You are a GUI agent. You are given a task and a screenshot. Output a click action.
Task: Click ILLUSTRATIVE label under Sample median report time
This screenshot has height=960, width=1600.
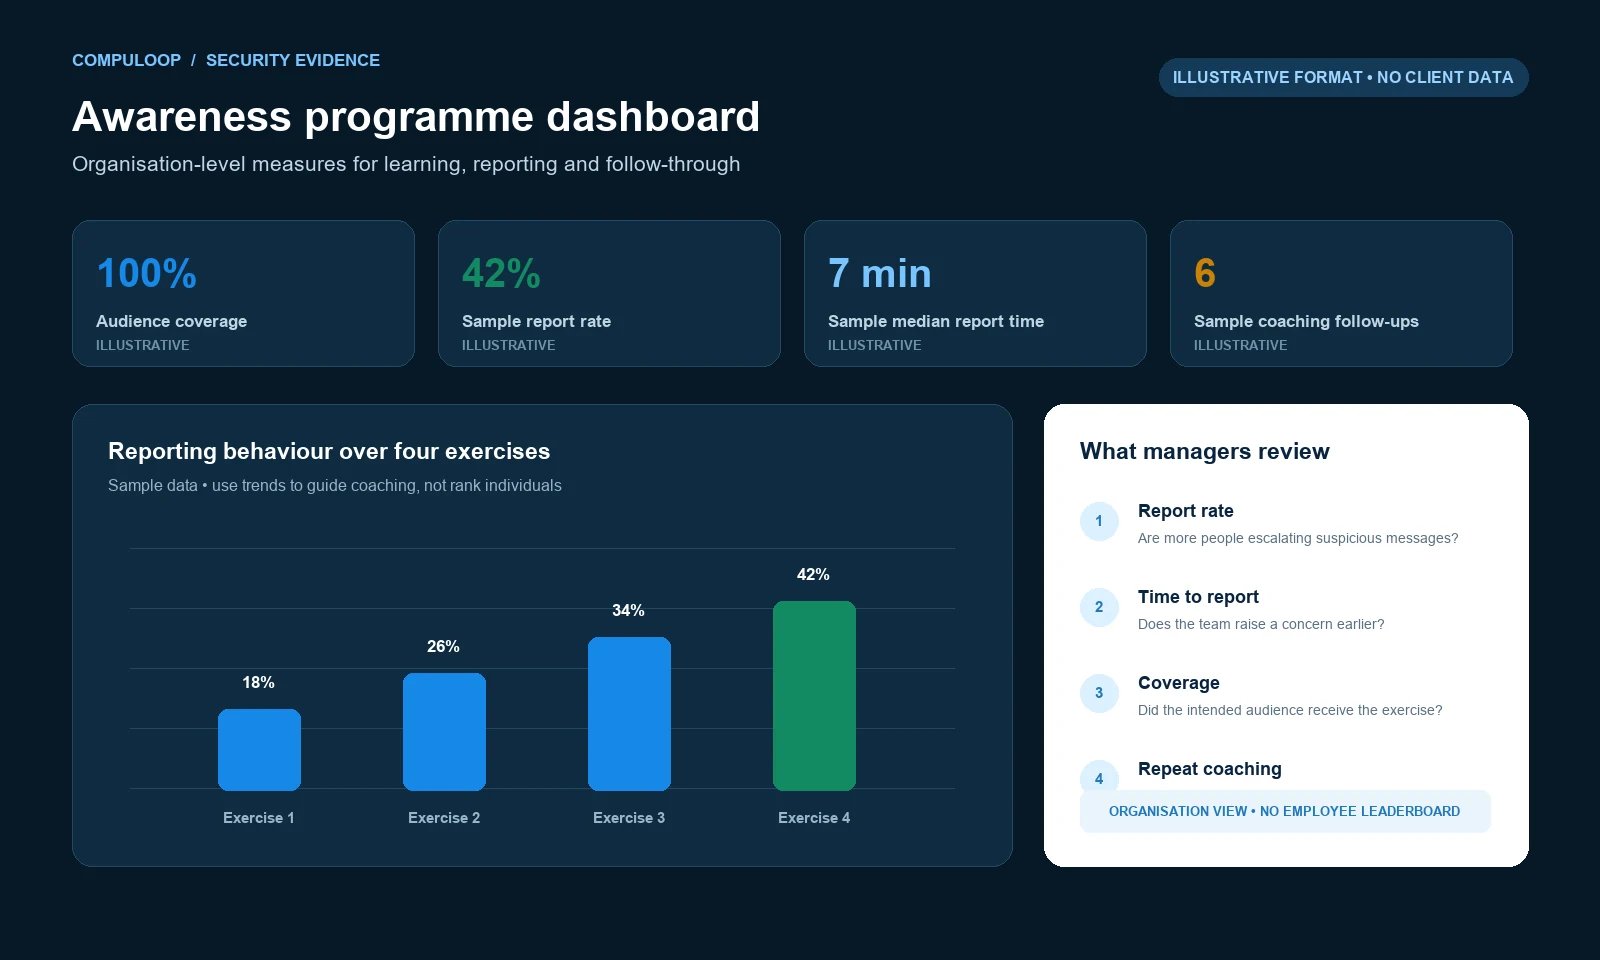click(875, 345)
